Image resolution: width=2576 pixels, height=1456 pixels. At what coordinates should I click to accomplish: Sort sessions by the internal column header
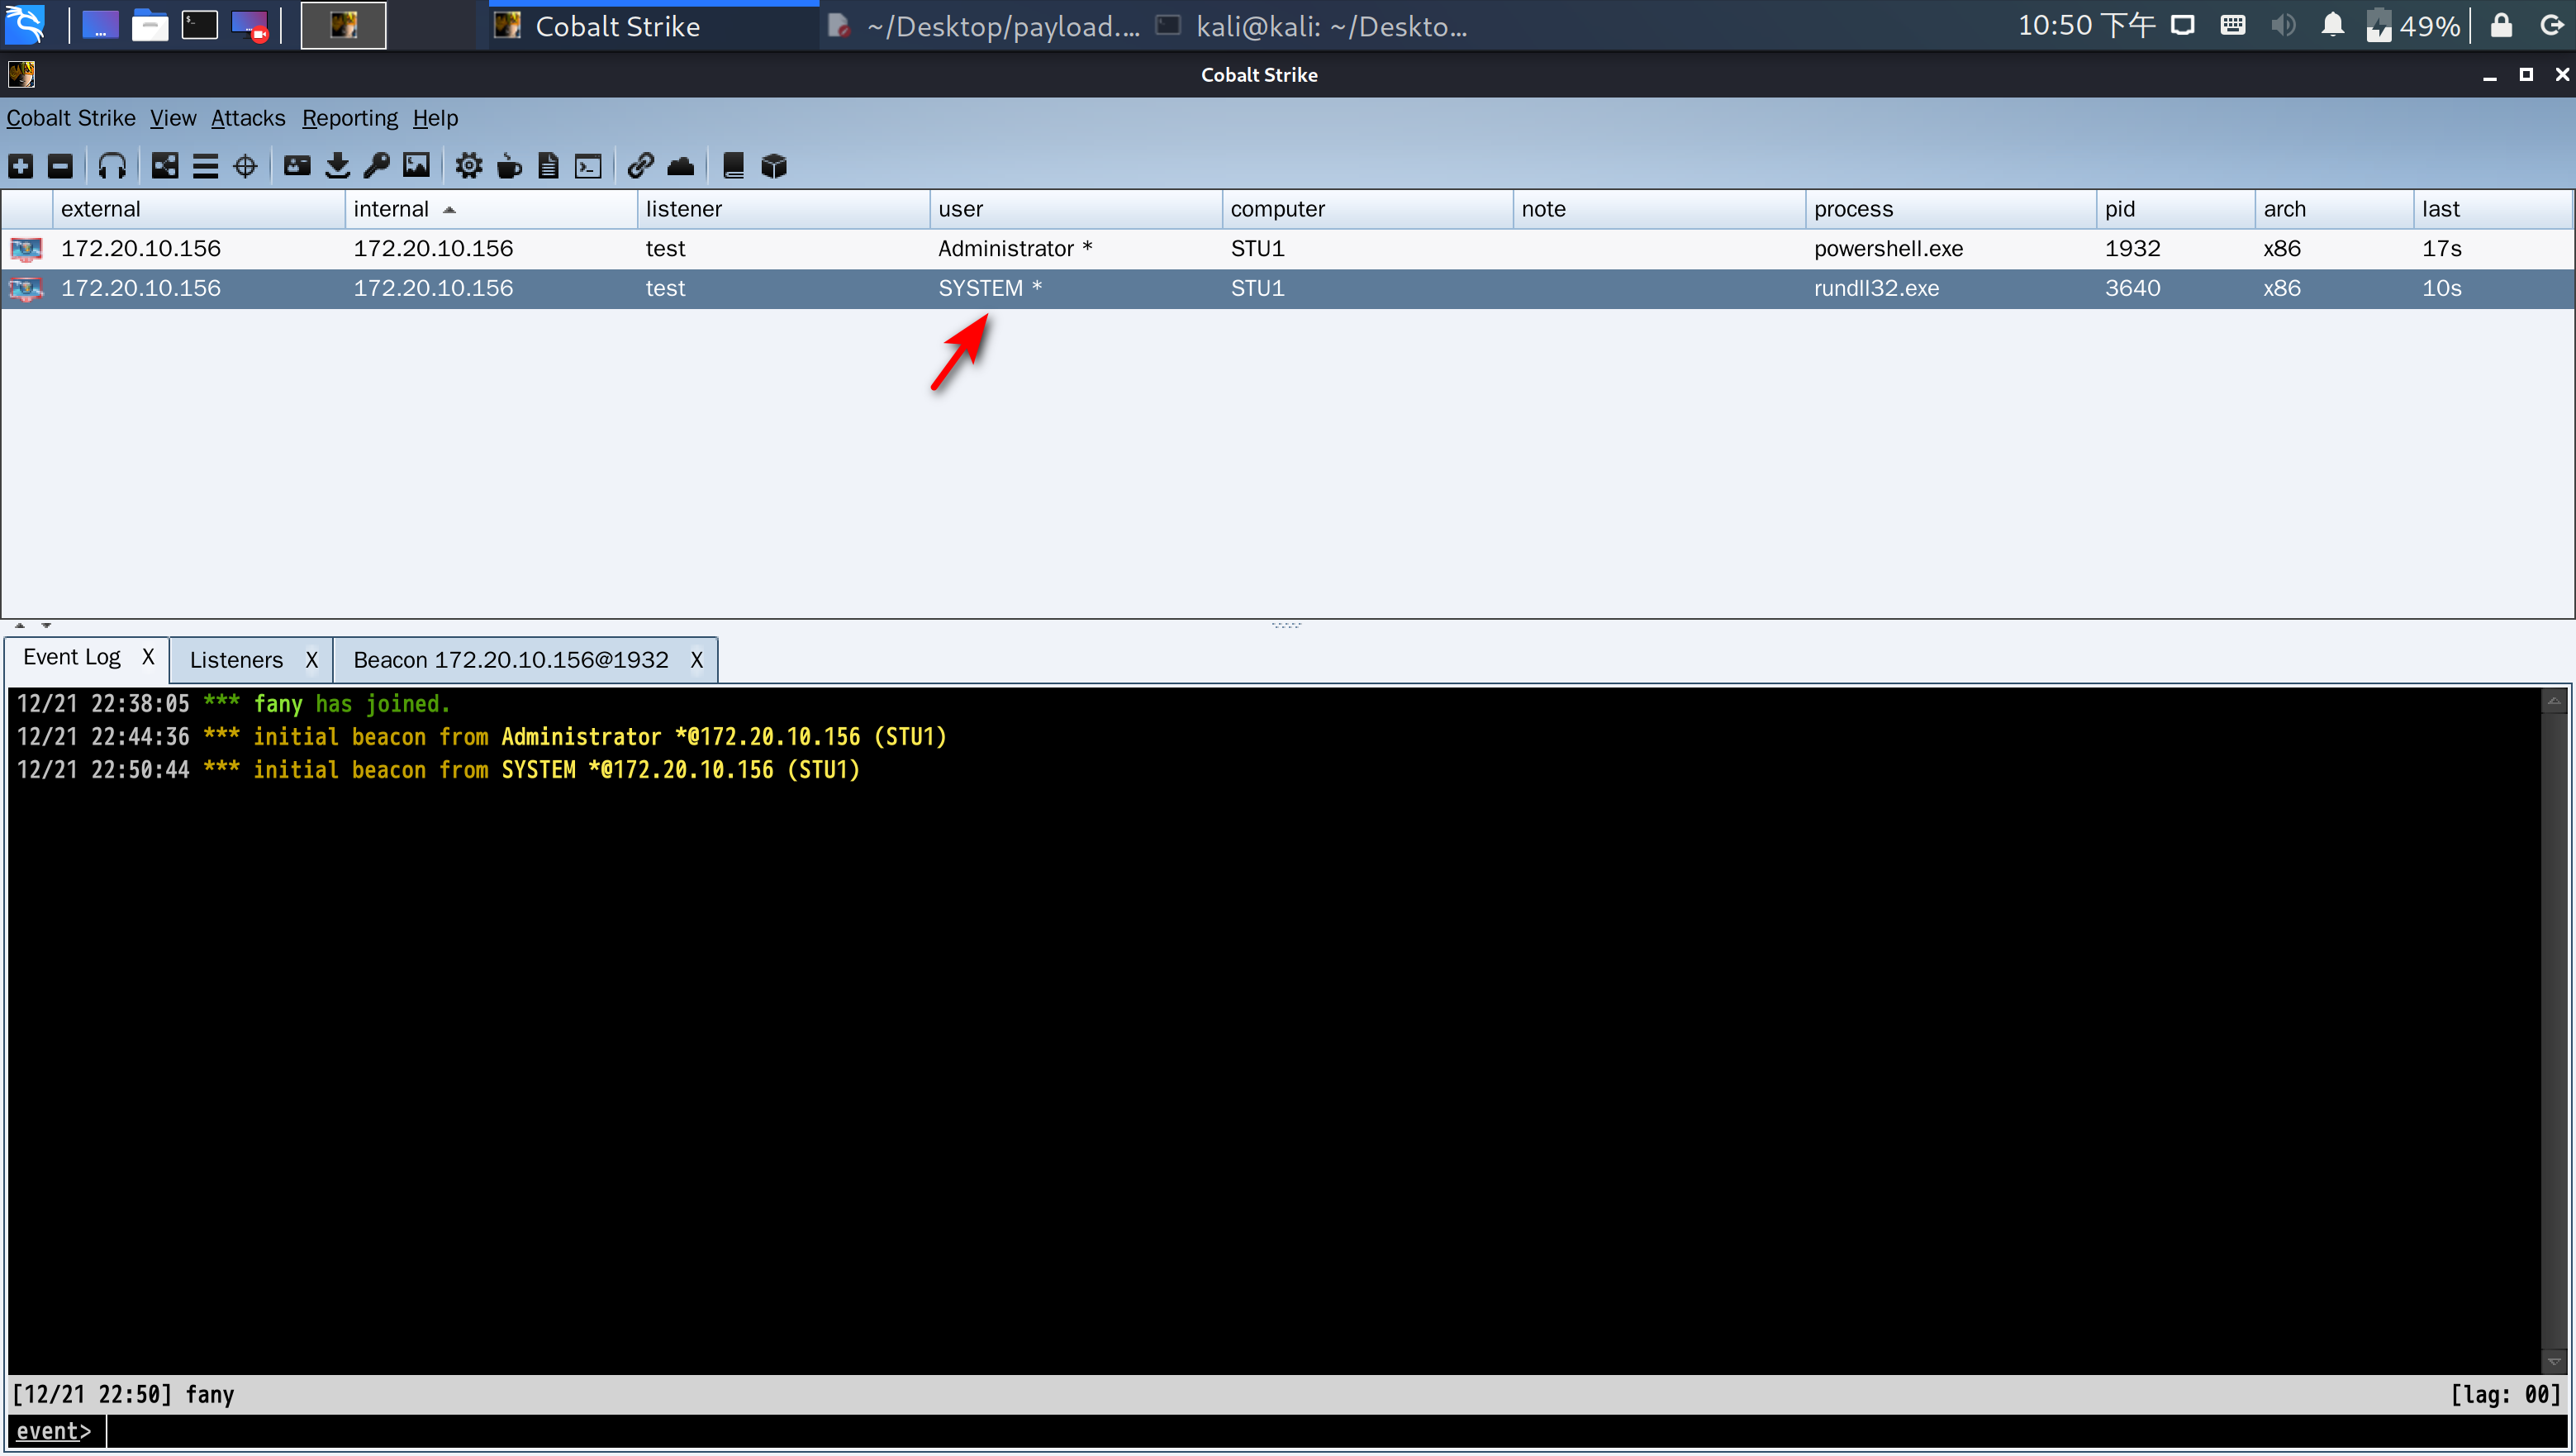click(391, 209)
